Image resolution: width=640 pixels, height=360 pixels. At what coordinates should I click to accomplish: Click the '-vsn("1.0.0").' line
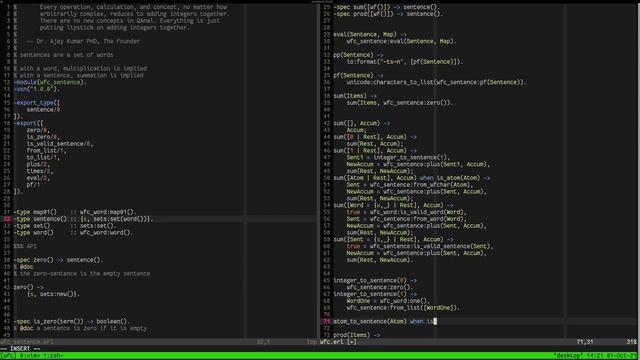37,89
